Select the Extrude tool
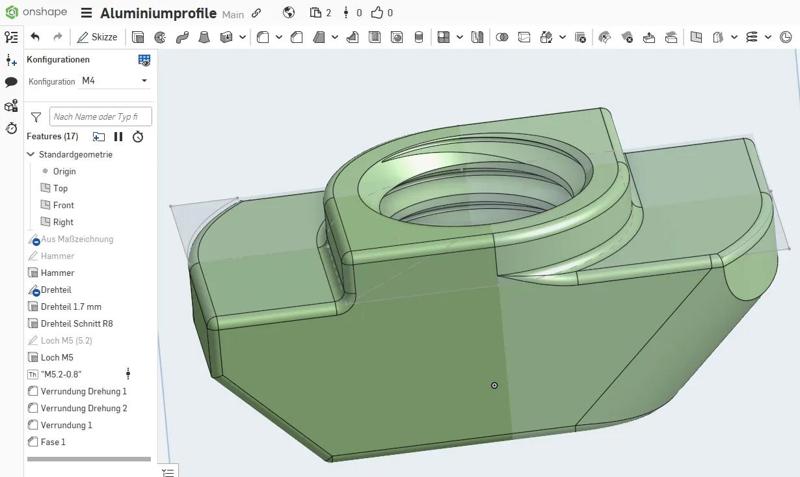This screenshot has height=477, width=800. pos(138,37)
